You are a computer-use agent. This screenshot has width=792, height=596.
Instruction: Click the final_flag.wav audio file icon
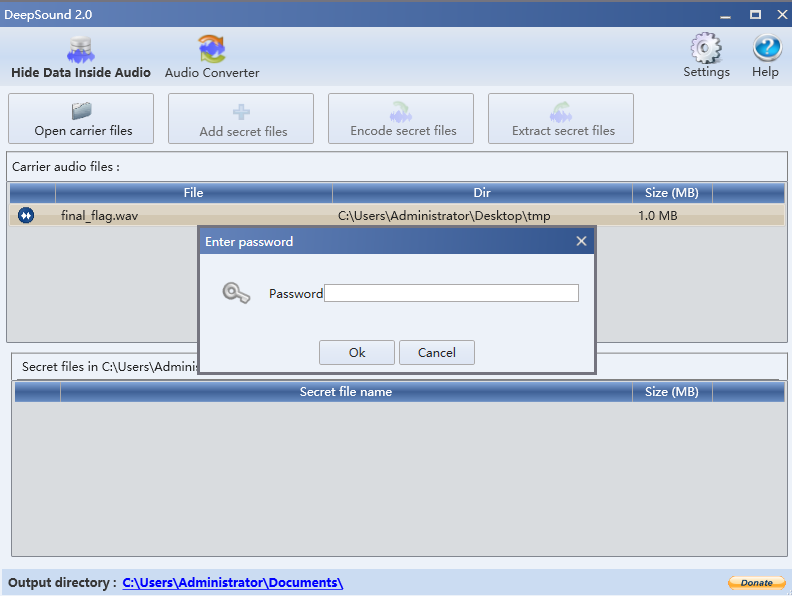[x=26, y=216]
